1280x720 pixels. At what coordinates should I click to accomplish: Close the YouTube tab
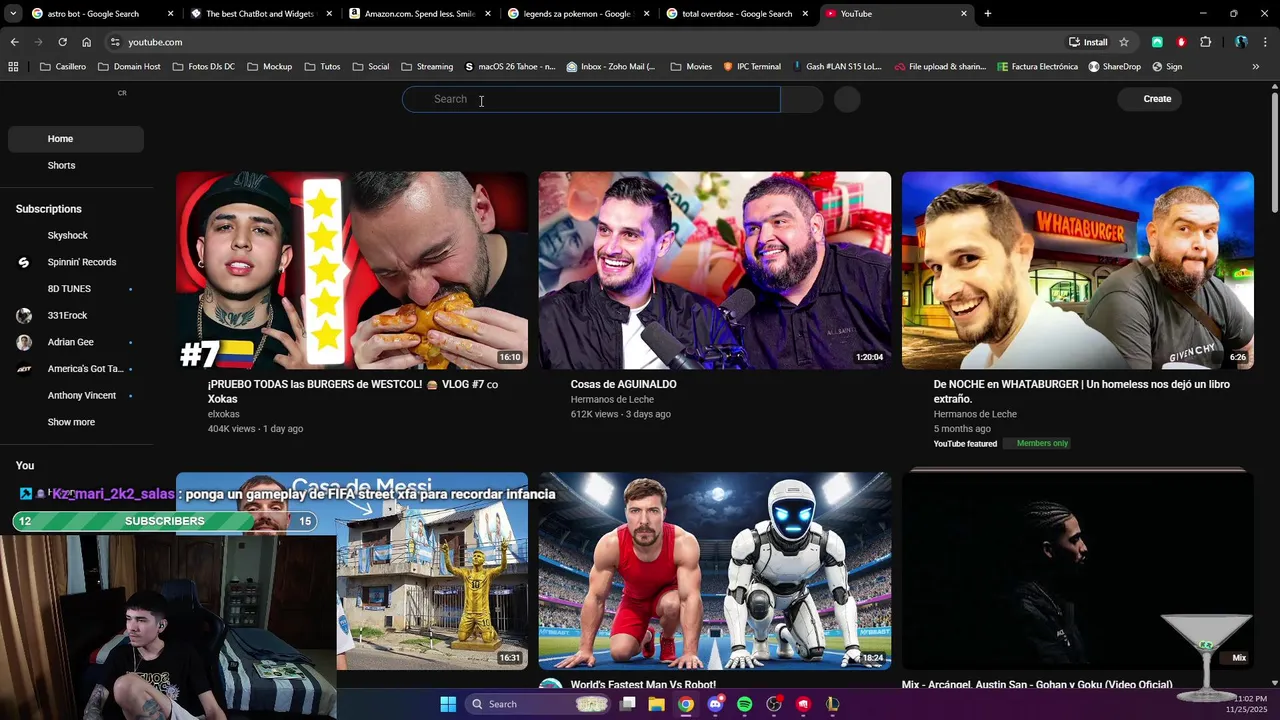click(964, 14)
